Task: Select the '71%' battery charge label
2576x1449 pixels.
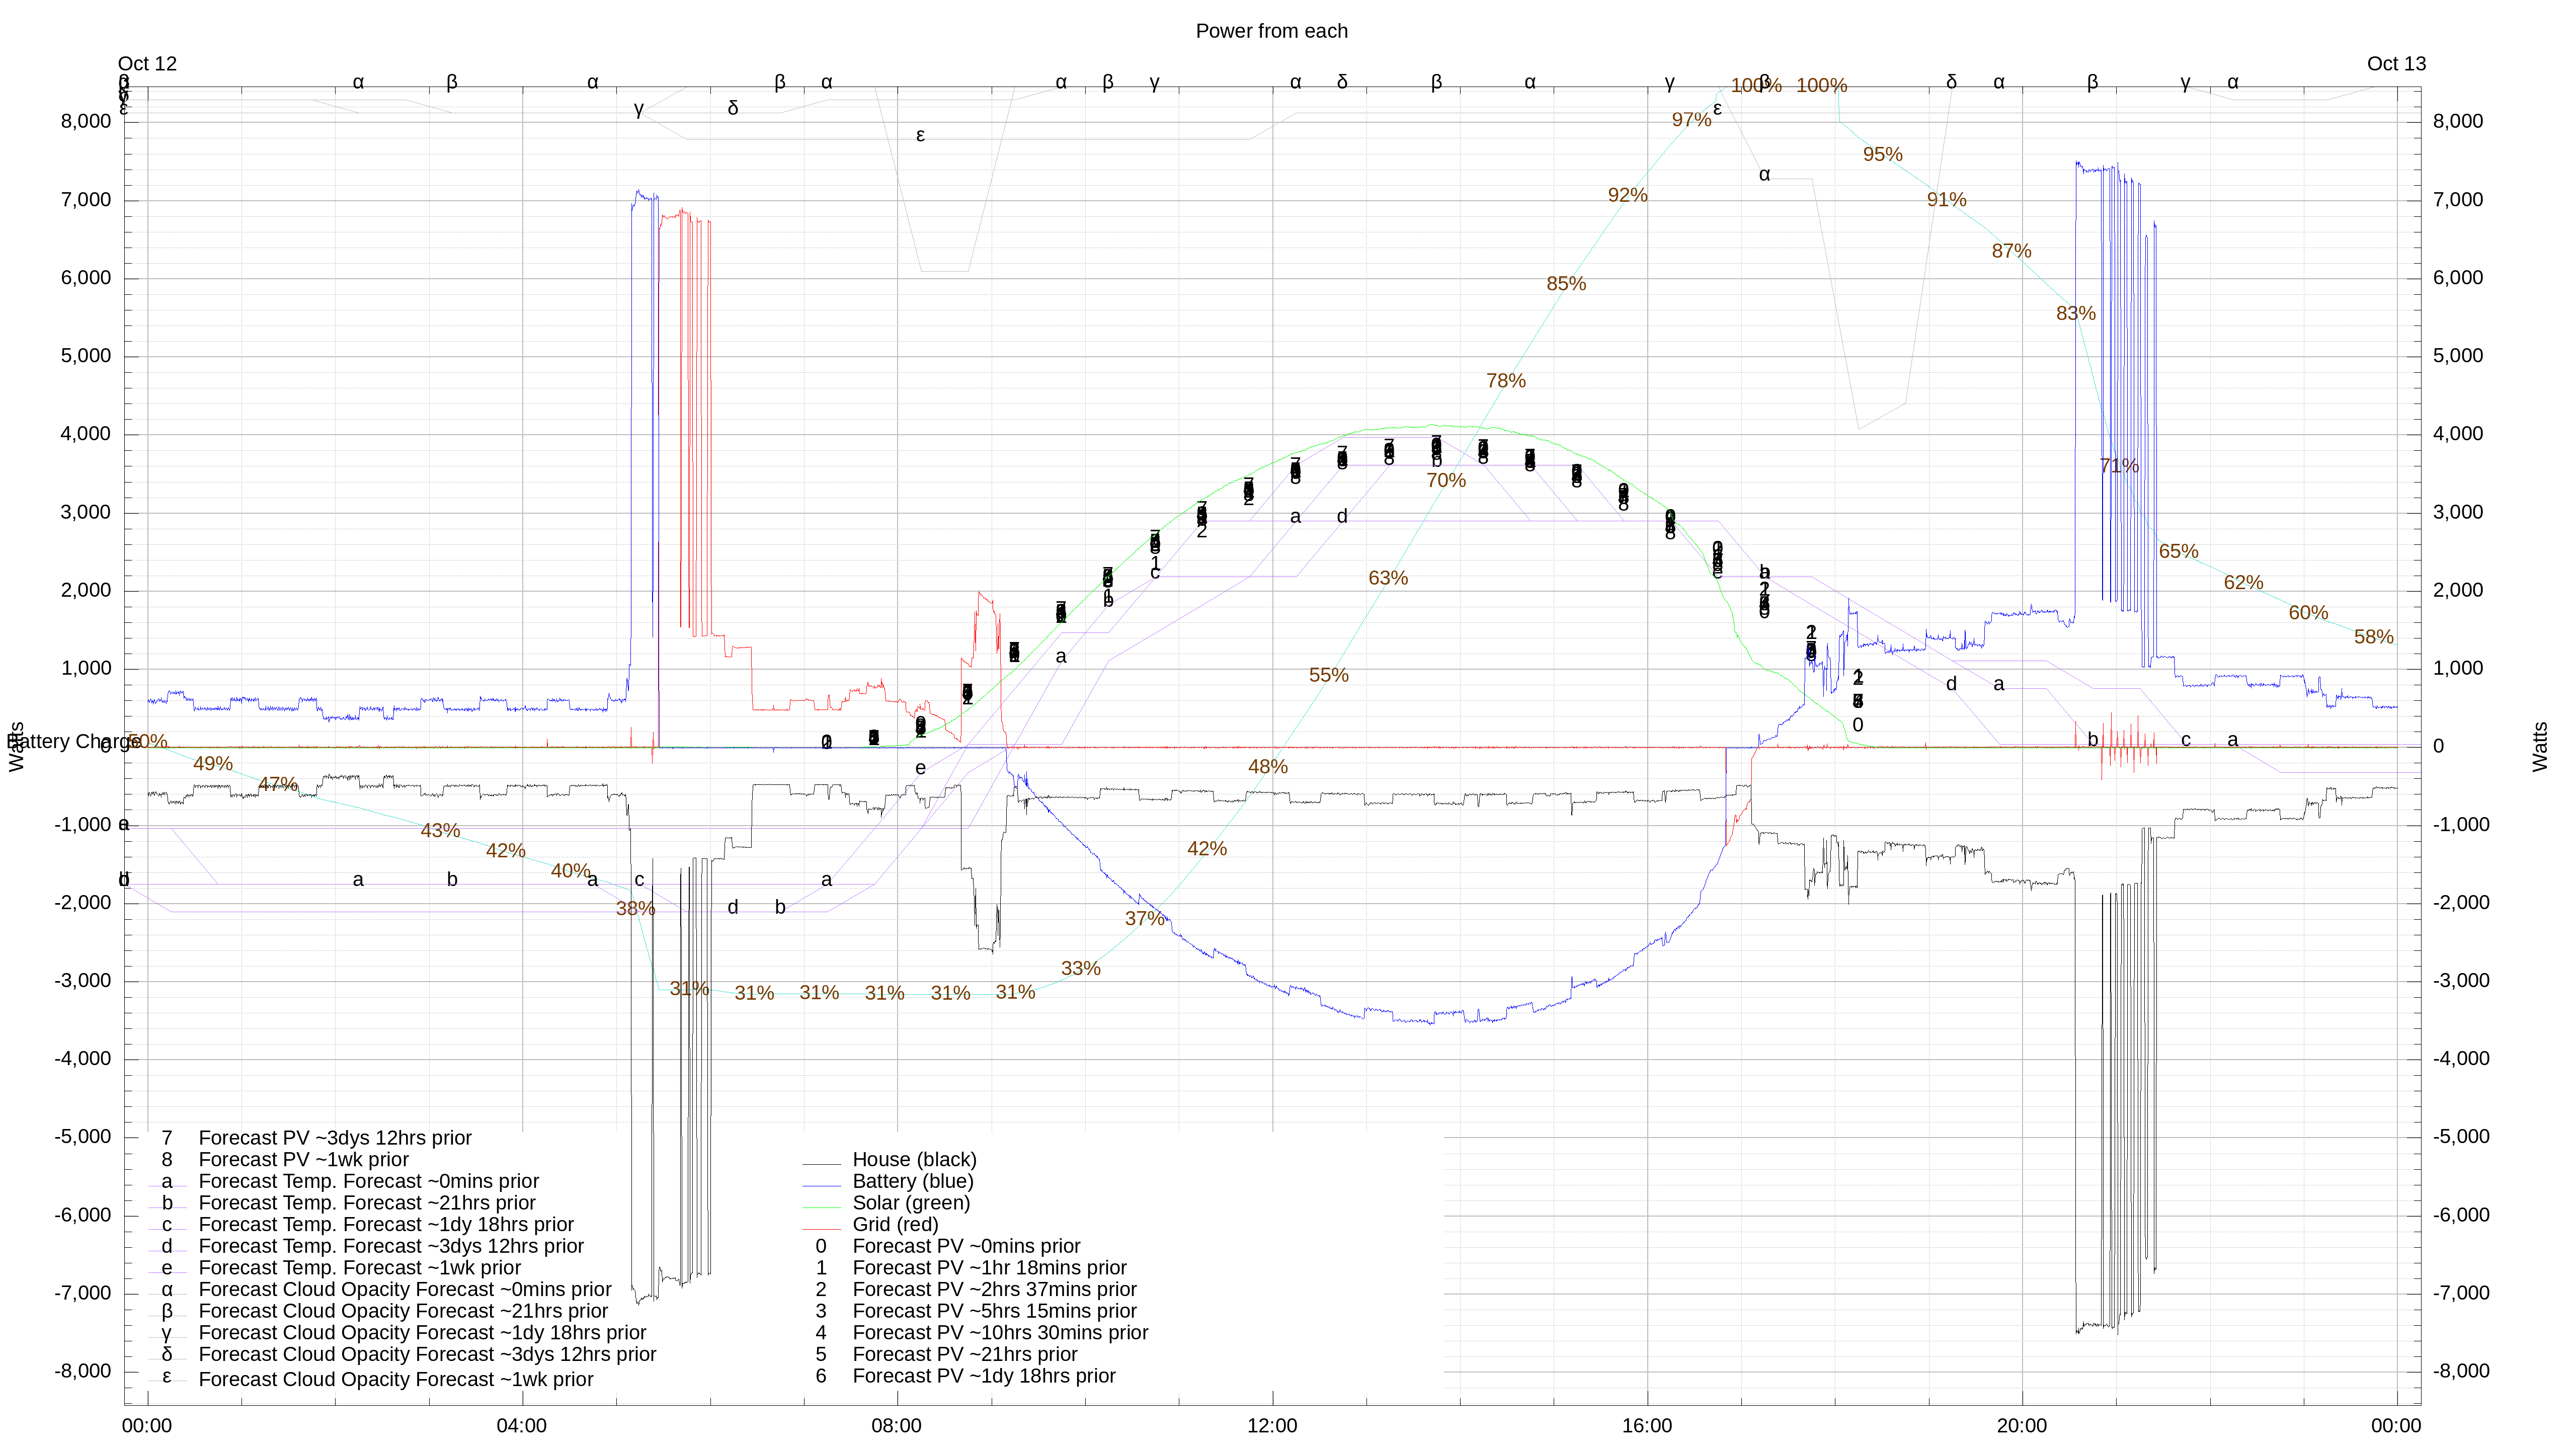Action: pos(2119,466)
